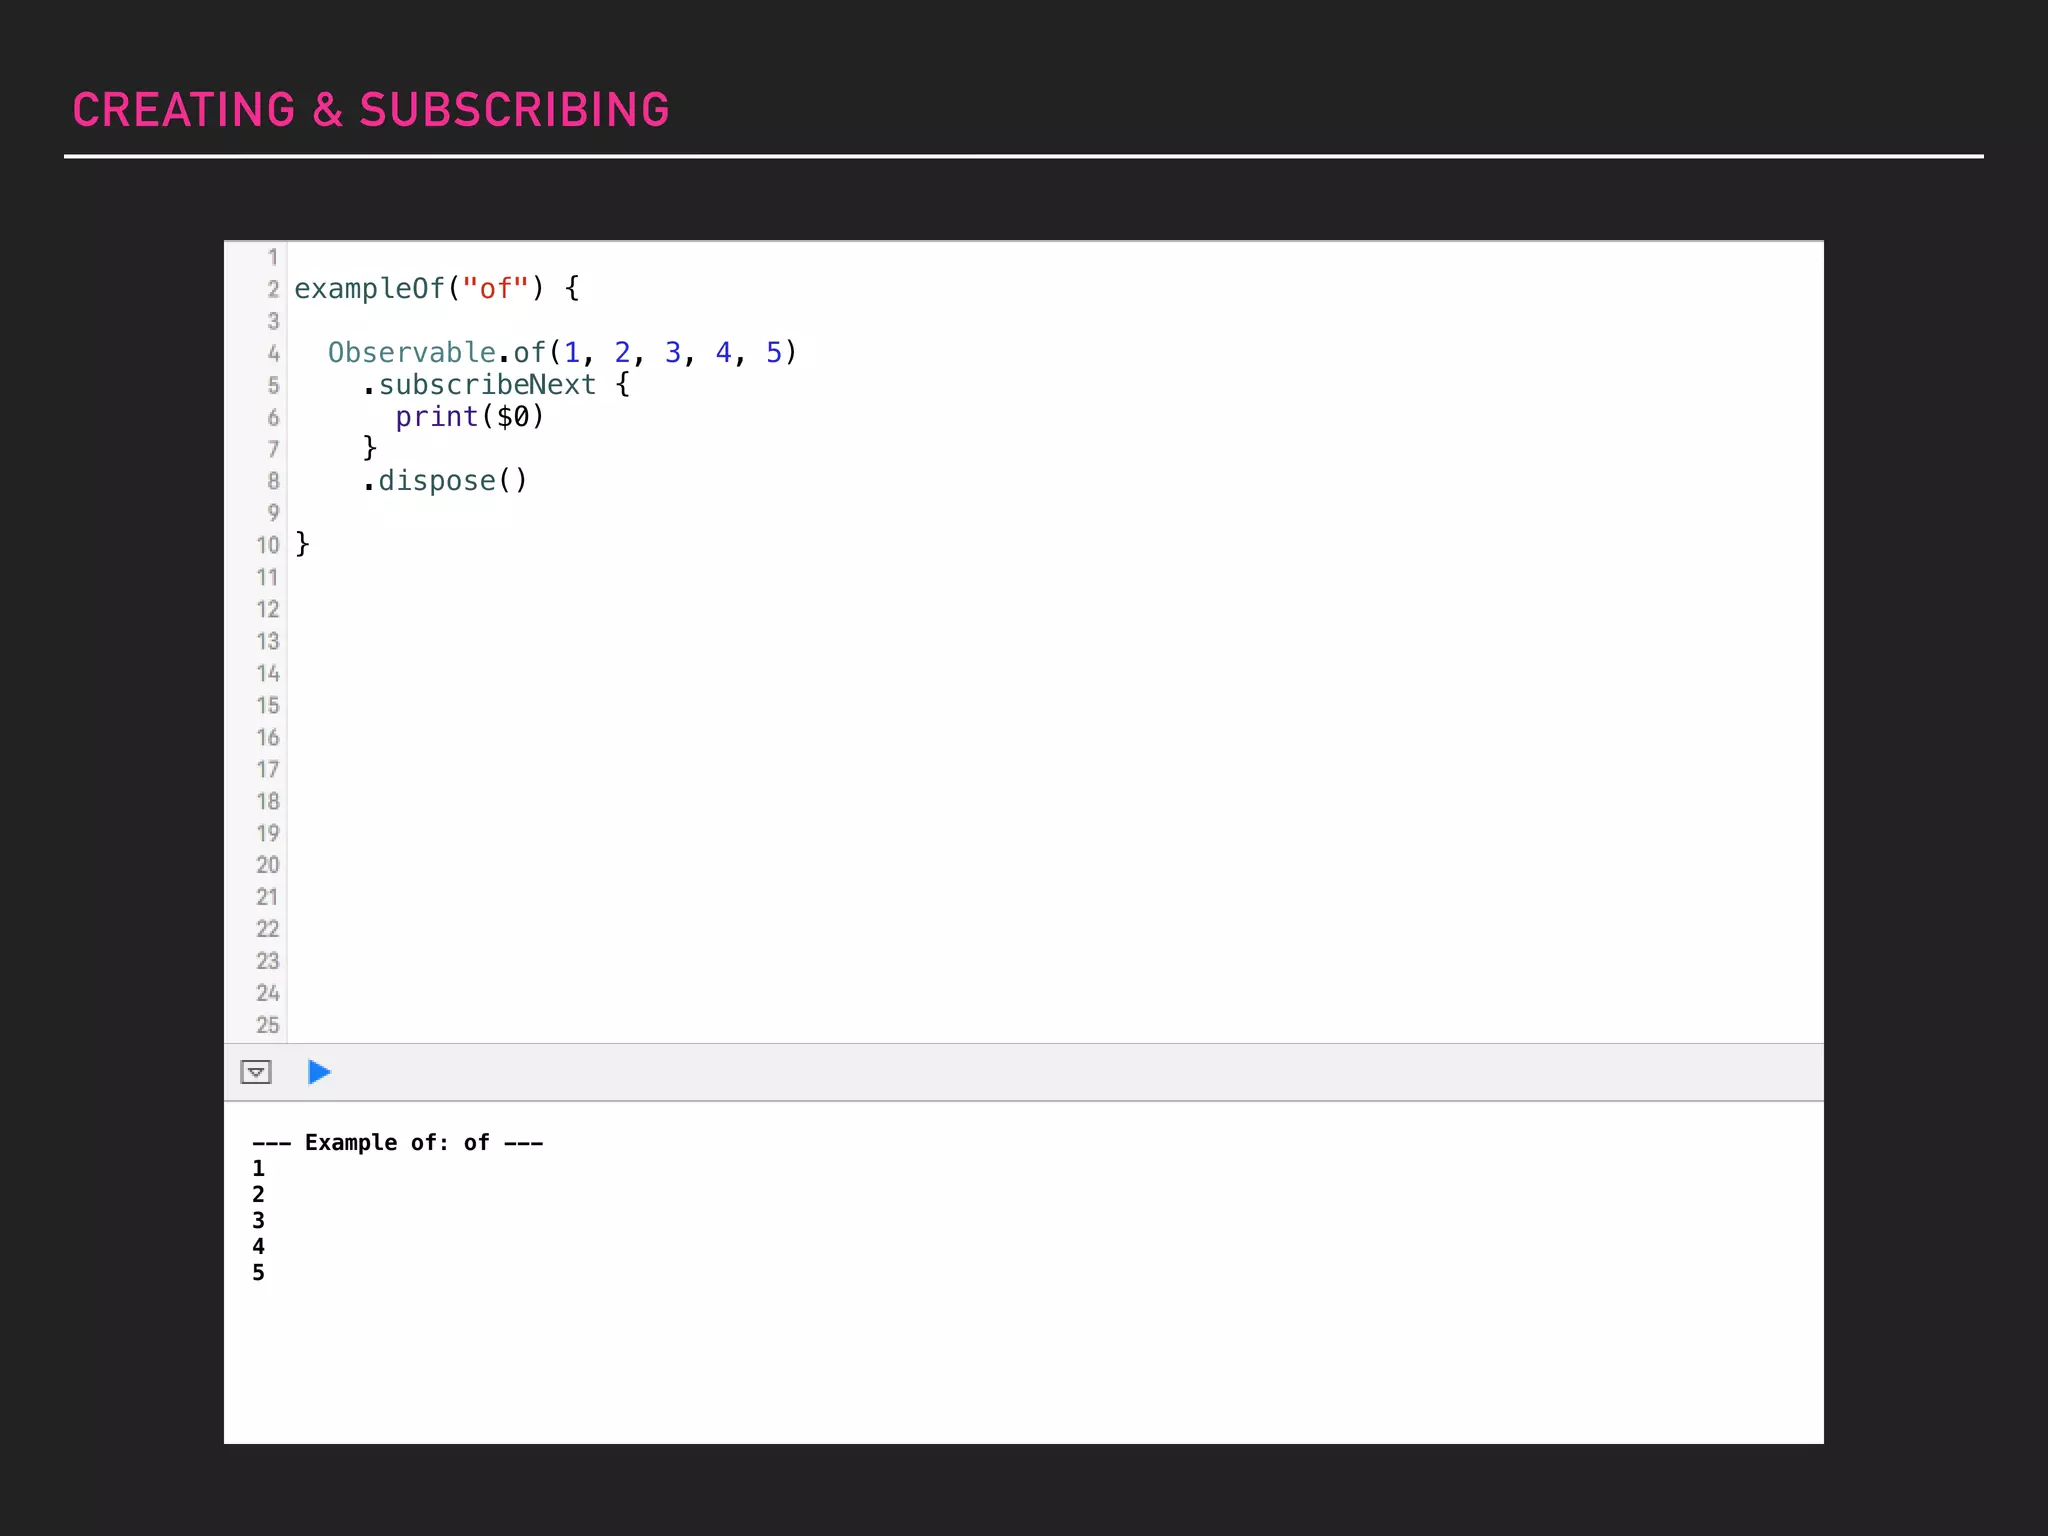Click the print($0) statement
The image size is (2048, 1536).
[x=469, y=417]
